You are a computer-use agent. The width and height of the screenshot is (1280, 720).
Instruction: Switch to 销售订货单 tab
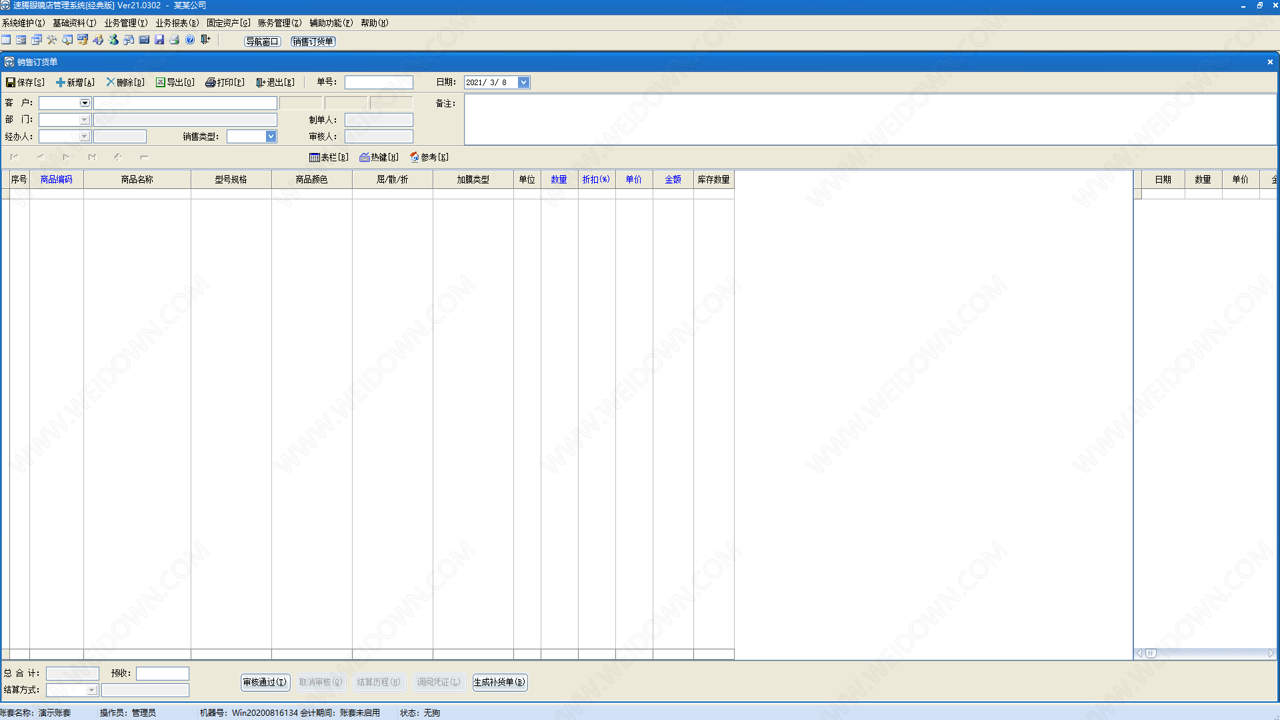click(313, 41)
